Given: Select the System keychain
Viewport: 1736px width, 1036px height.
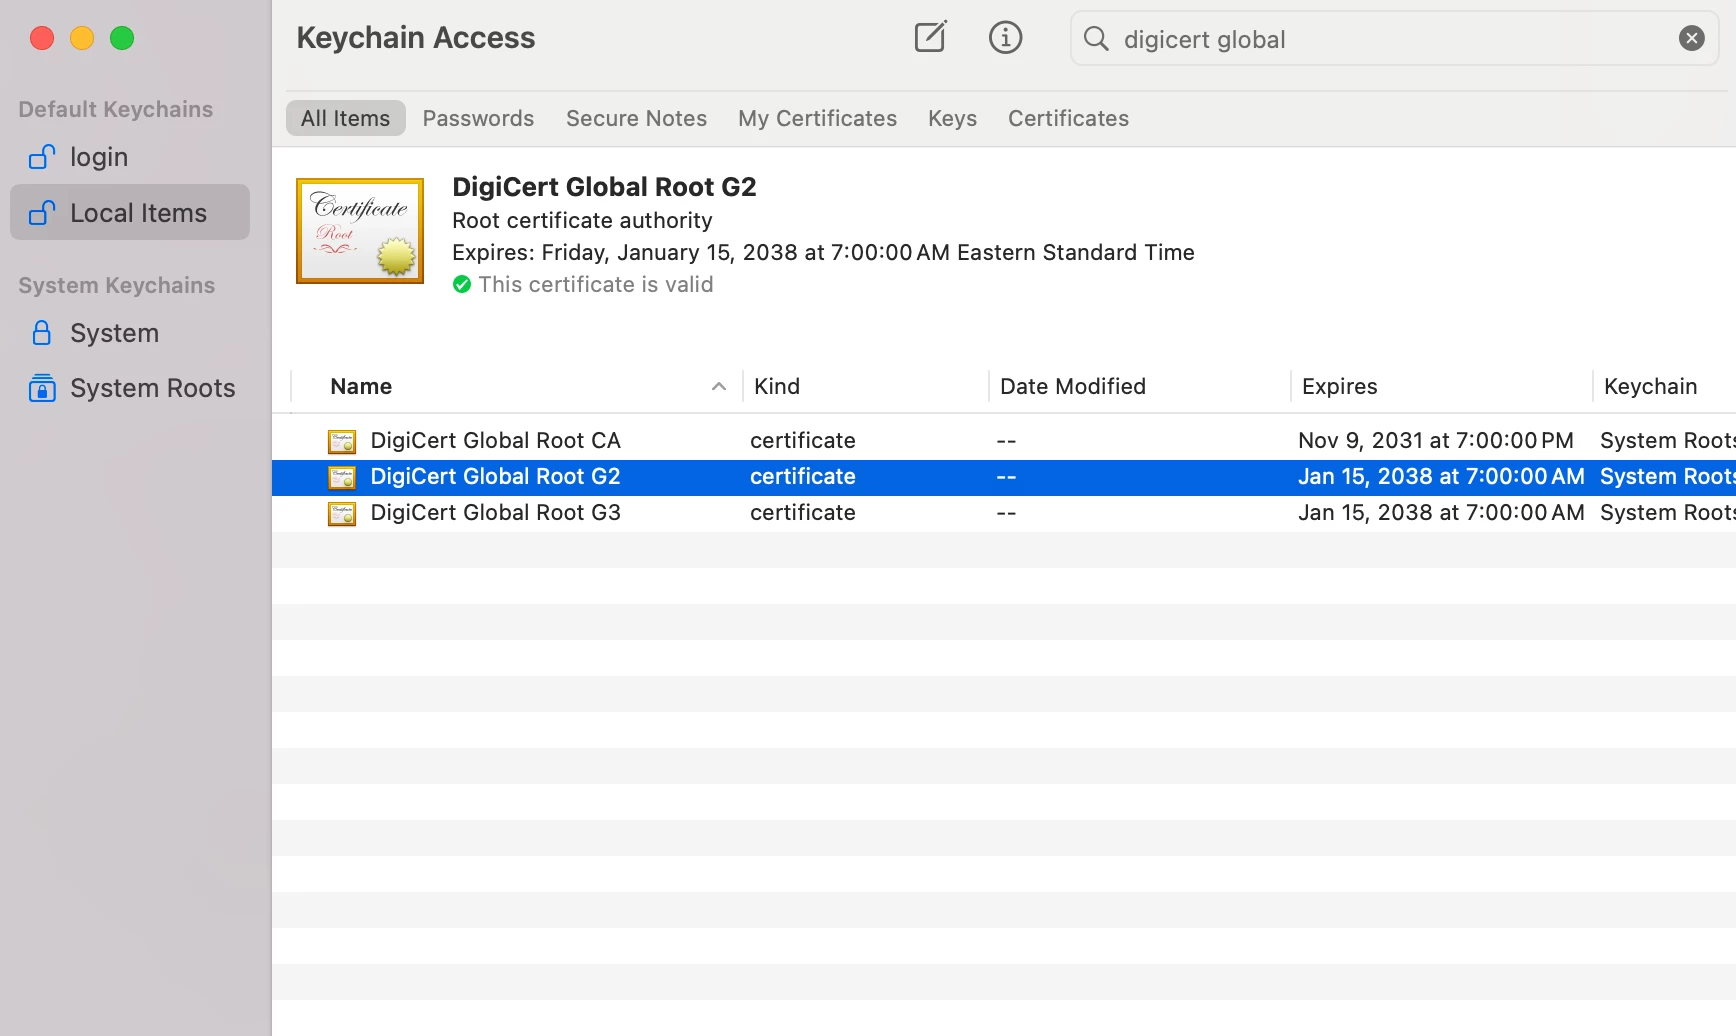Looking at the screenshot, I should (130, 333).
